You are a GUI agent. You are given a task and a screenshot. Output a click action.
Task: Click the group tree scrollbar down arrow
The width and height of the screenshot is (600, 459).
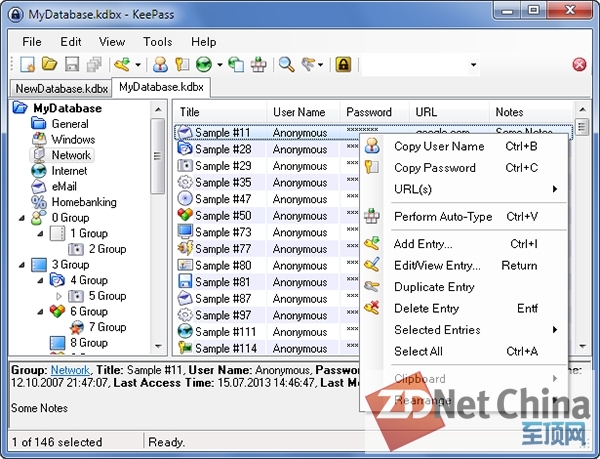158,346
